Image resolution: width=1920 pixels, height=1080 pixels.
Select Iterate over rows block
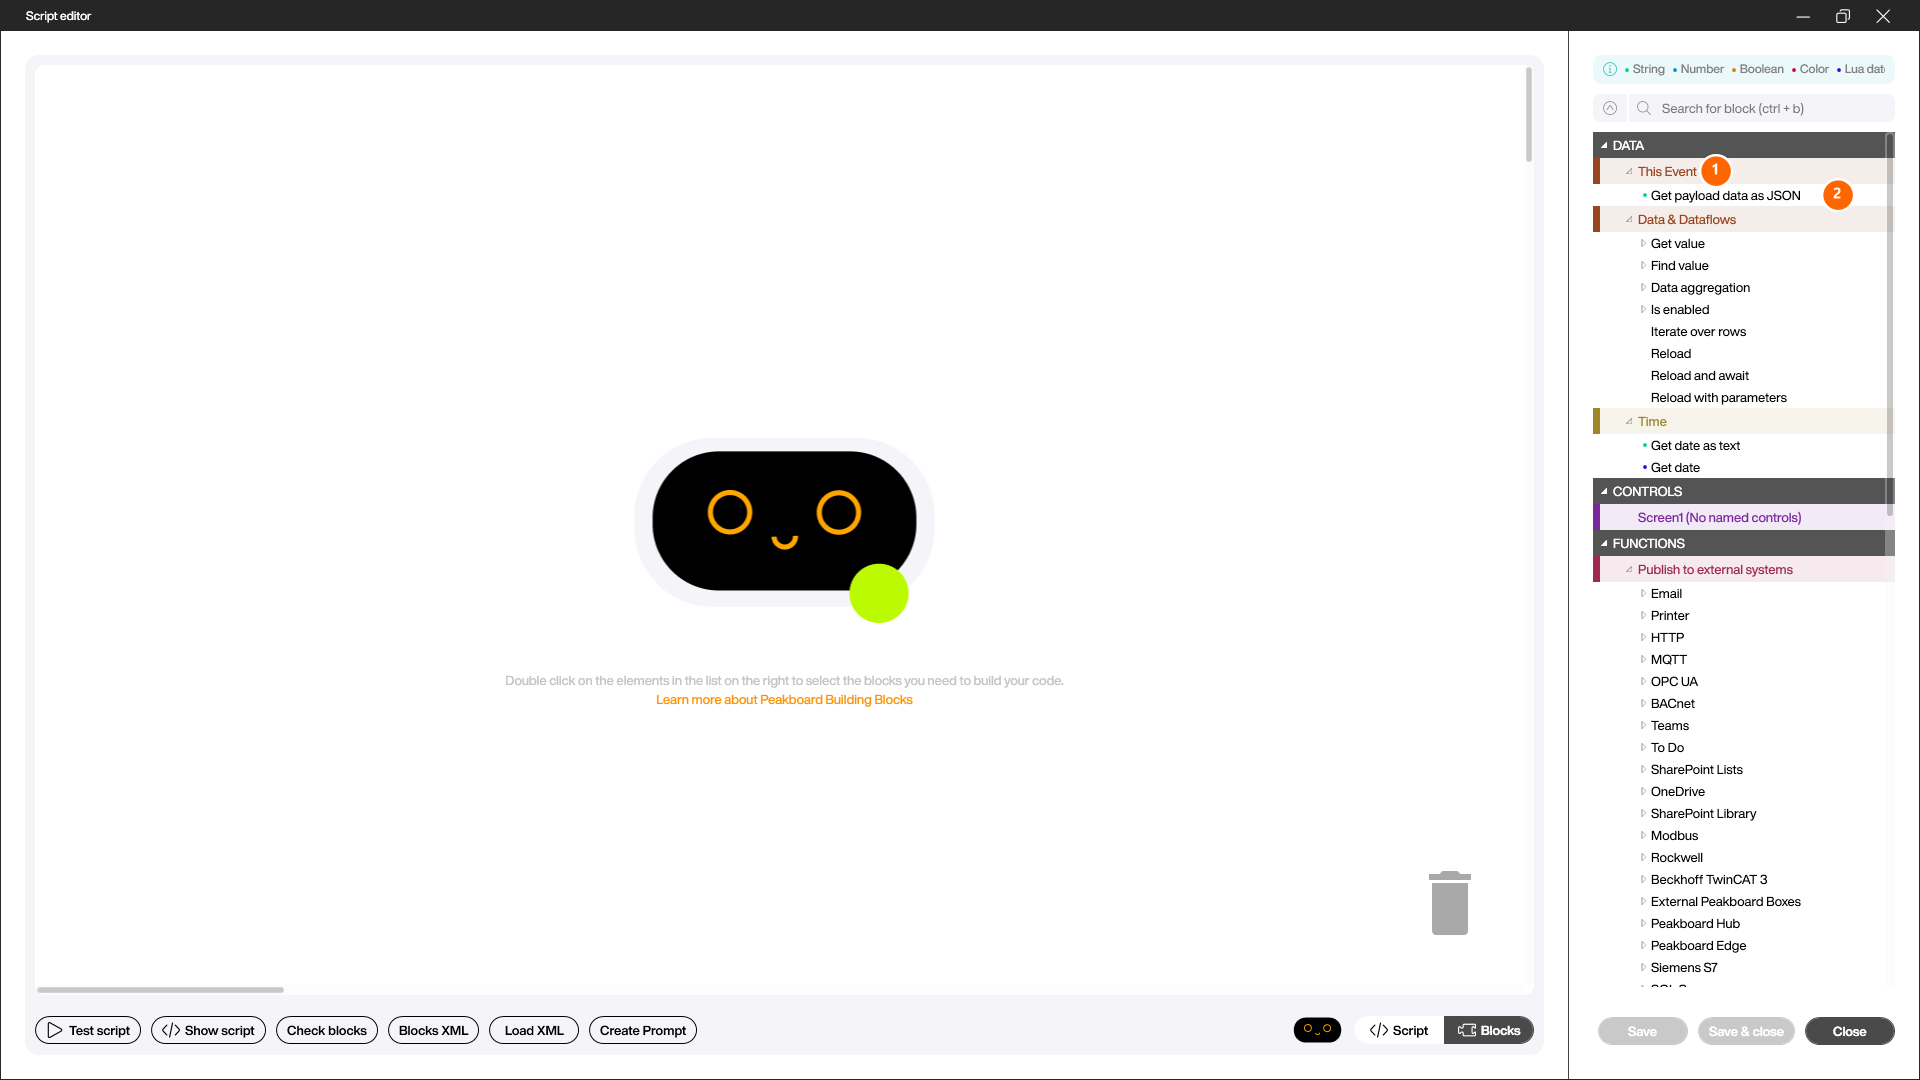pyautogui.click(x=1698, y=332)
